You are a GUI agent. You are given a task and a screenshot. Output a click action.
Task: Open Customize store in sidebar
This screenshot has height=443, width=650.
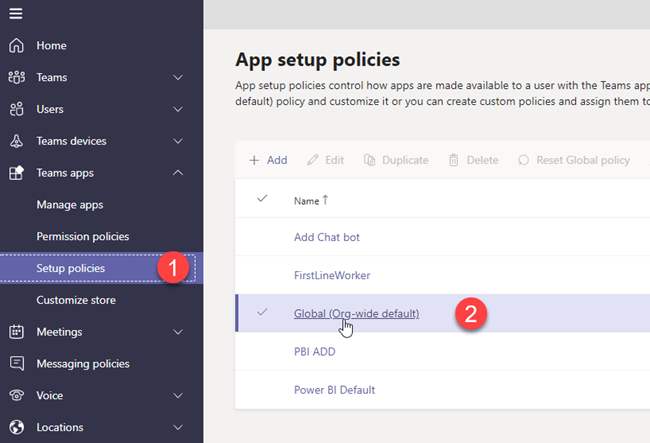[x=76, y=300]
